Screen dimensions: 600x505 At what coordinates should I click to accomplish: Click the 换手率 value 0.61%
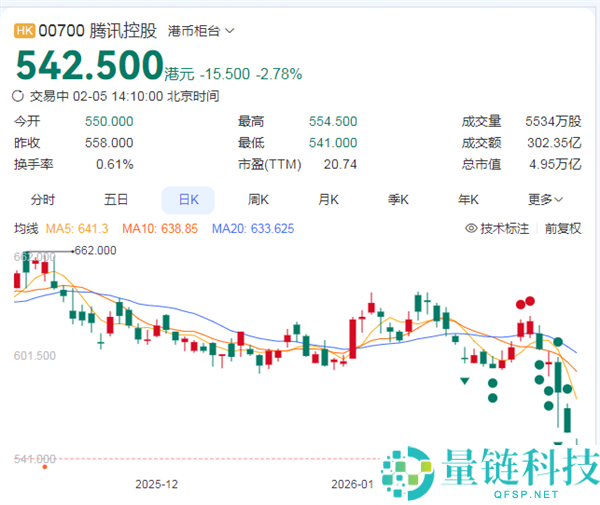tap(114, 165)
